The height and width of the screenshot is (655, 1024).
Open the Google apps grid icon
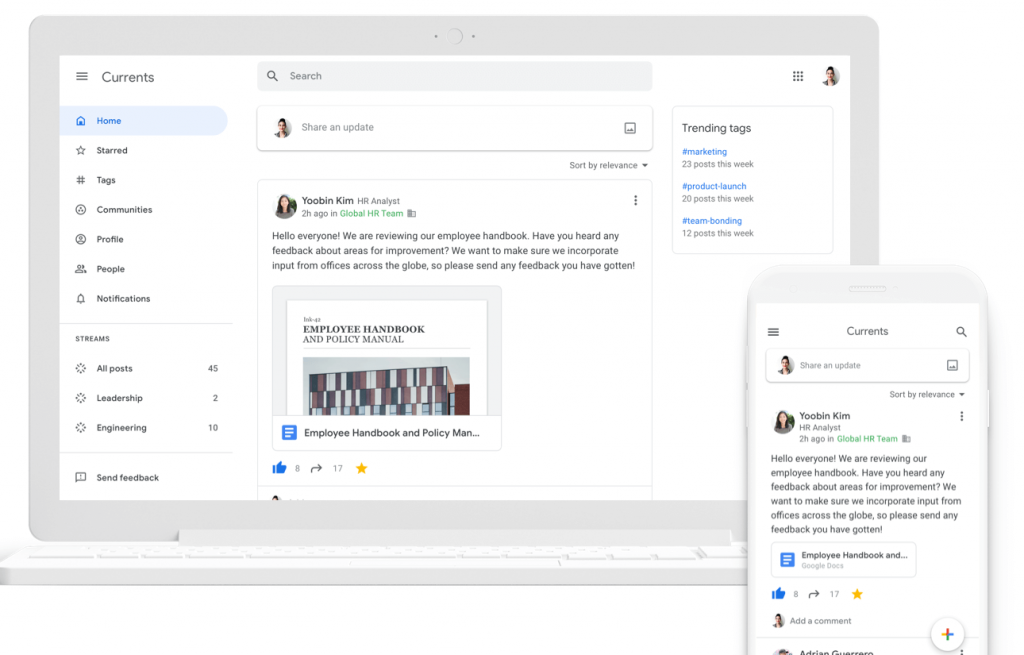pyautogui.click(x=797, y=76)
